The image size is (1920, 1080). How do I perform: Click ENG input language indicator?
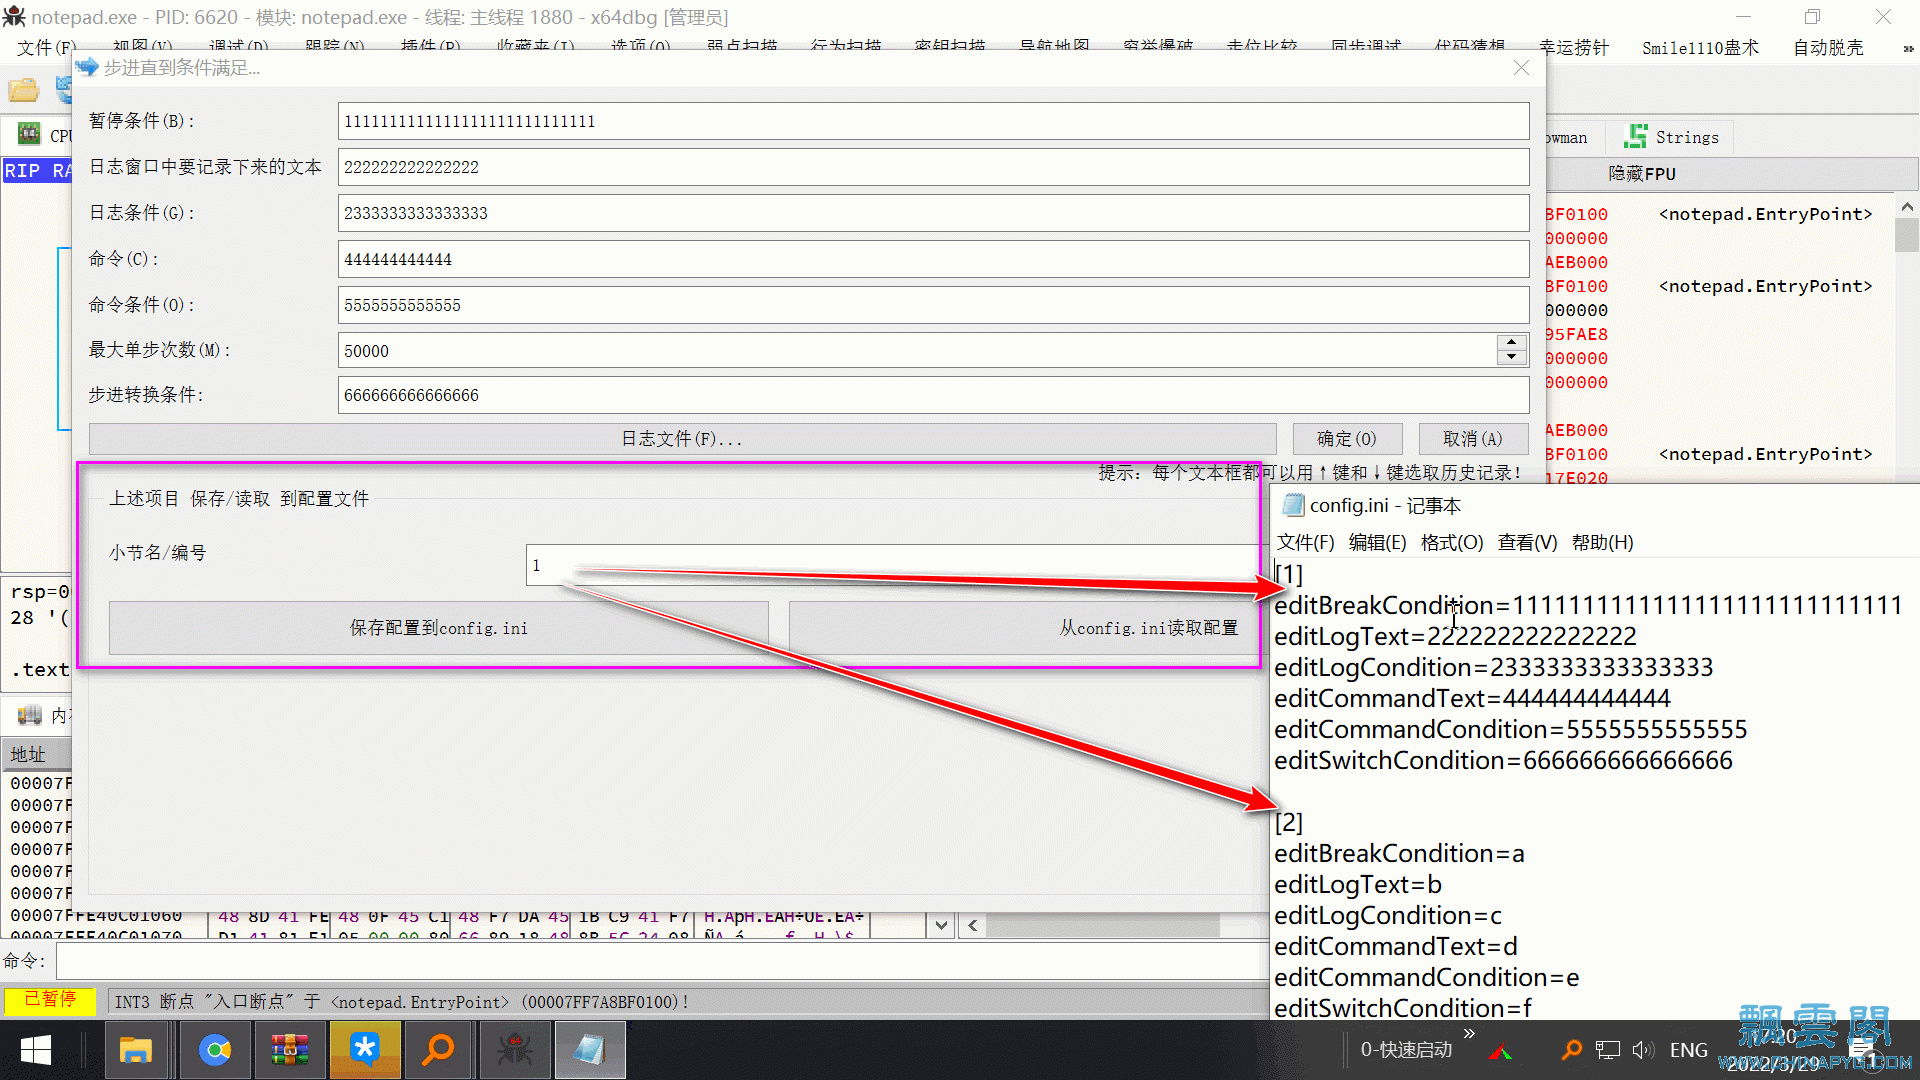tap(1688, 1050)
